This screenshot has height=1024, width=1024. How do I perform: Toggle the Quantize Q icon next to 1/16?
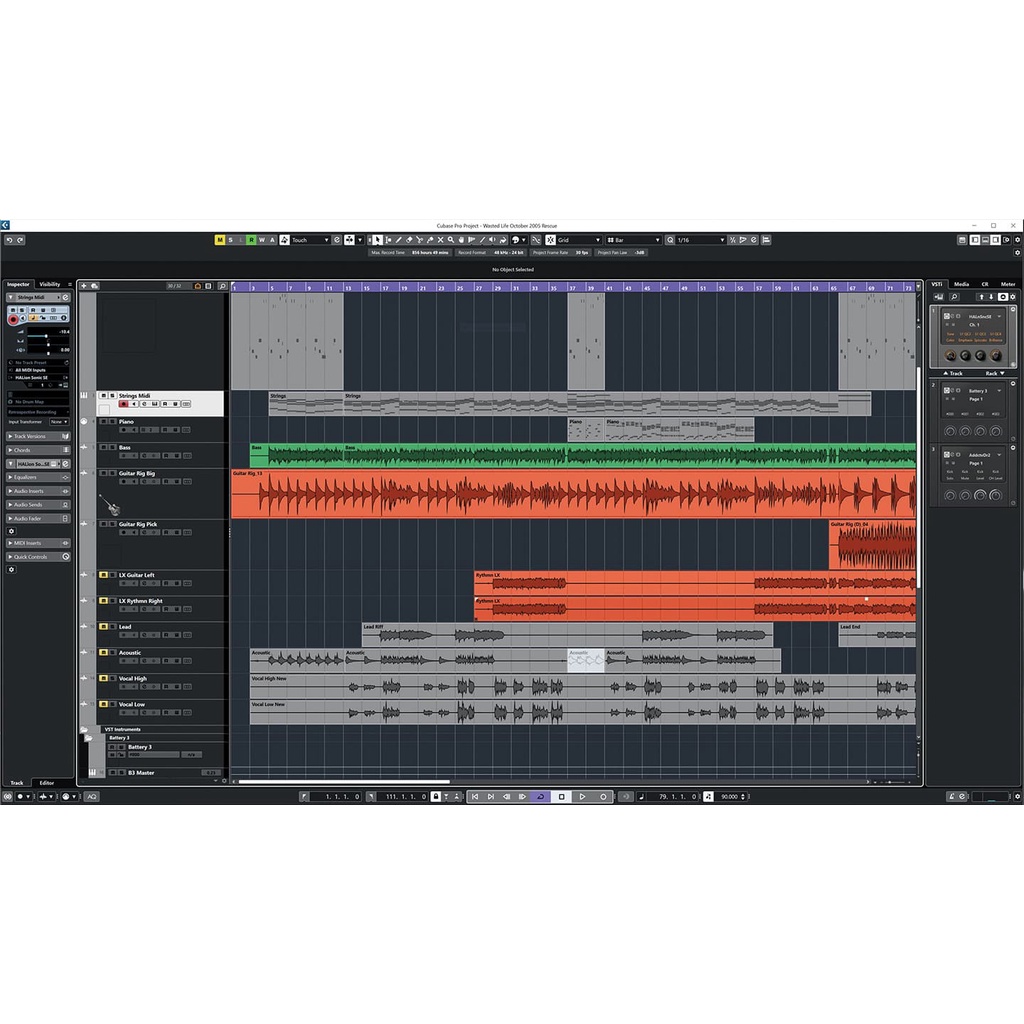(670, 240)
